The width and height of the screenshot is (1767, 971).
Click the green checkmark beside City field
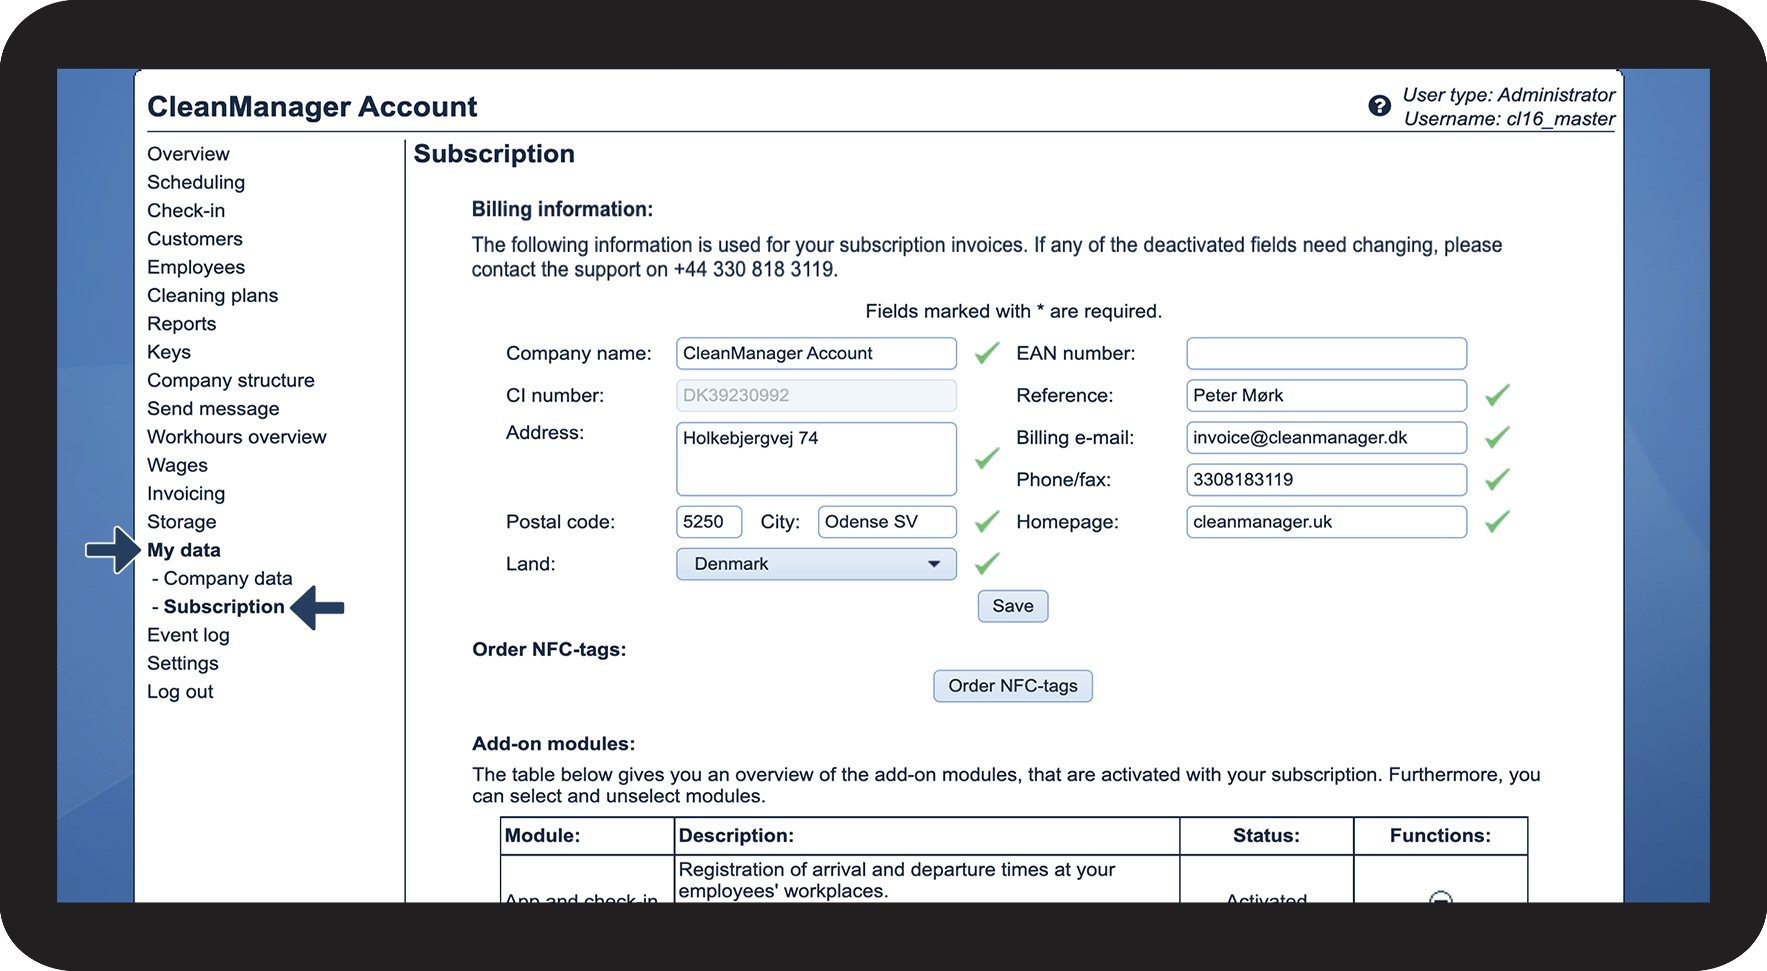coord(987,521)
